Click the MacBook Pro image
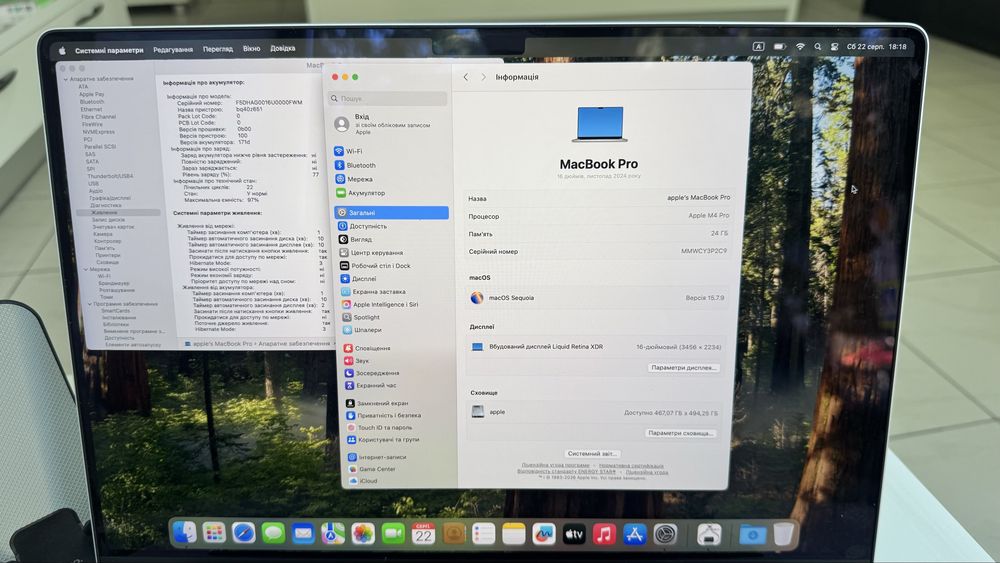This screenshot has height=563, width=1000. pos(599,124)
